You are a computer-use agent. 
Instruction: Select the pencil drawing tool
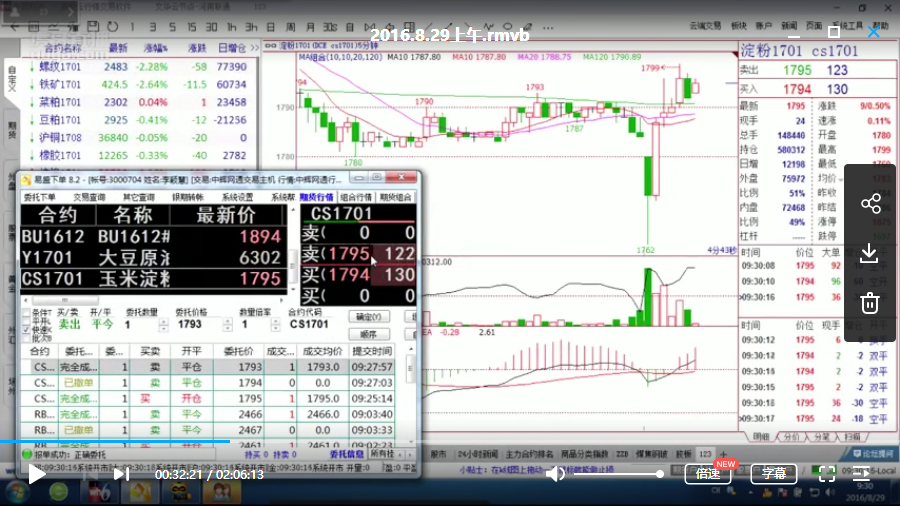pyautogui.click(x=527, y=26)
